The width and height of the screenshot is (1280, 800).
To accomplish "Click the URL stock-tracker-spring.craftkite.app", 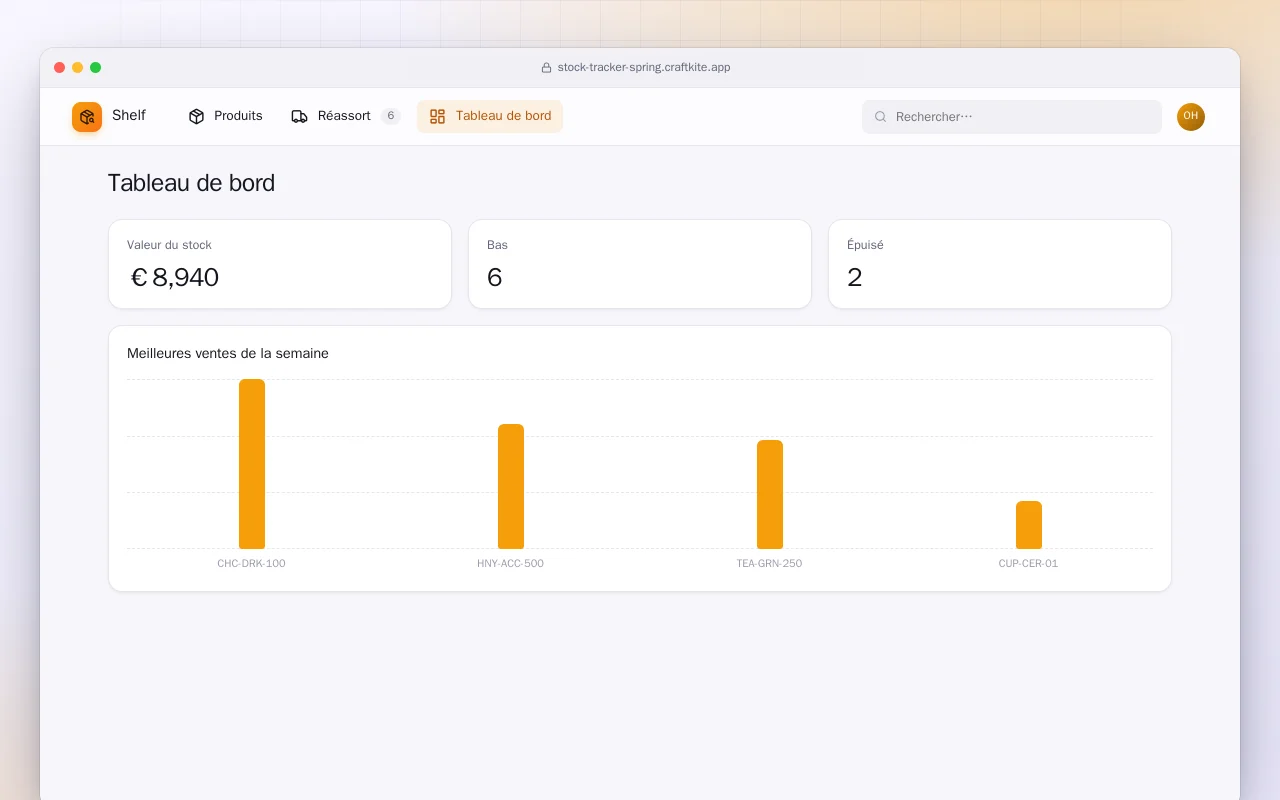I will 644,68.
